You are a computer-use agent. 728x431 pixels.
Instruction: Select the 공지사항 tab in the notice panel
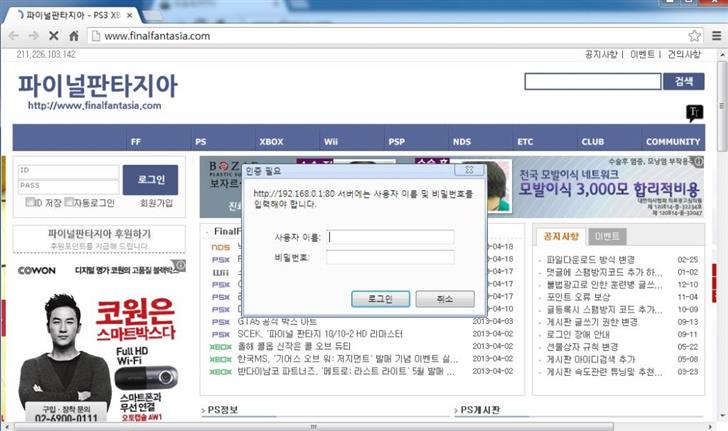pos(561,236)
